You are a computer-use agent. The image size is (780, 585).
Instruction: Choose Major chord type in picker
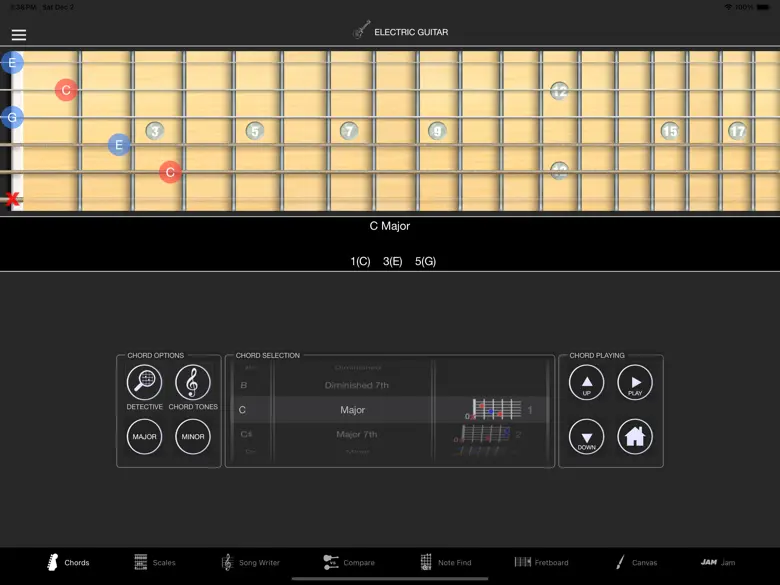coord(353,410)
